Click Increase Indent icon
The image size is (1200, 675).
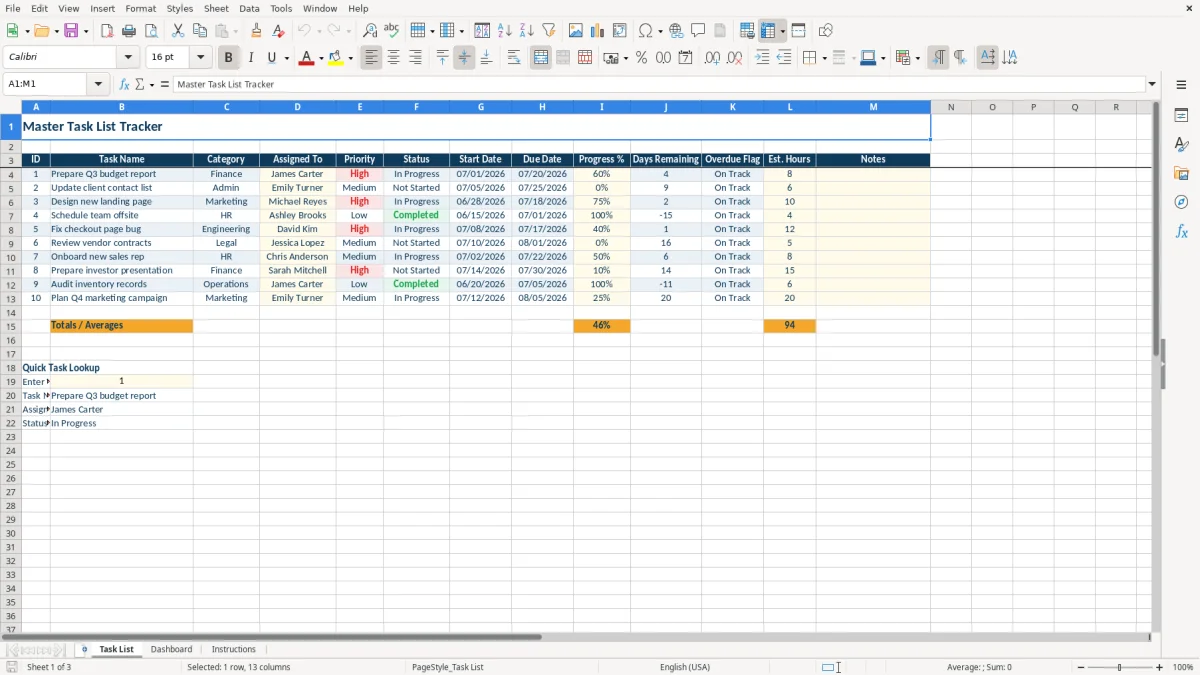(762, 58)
